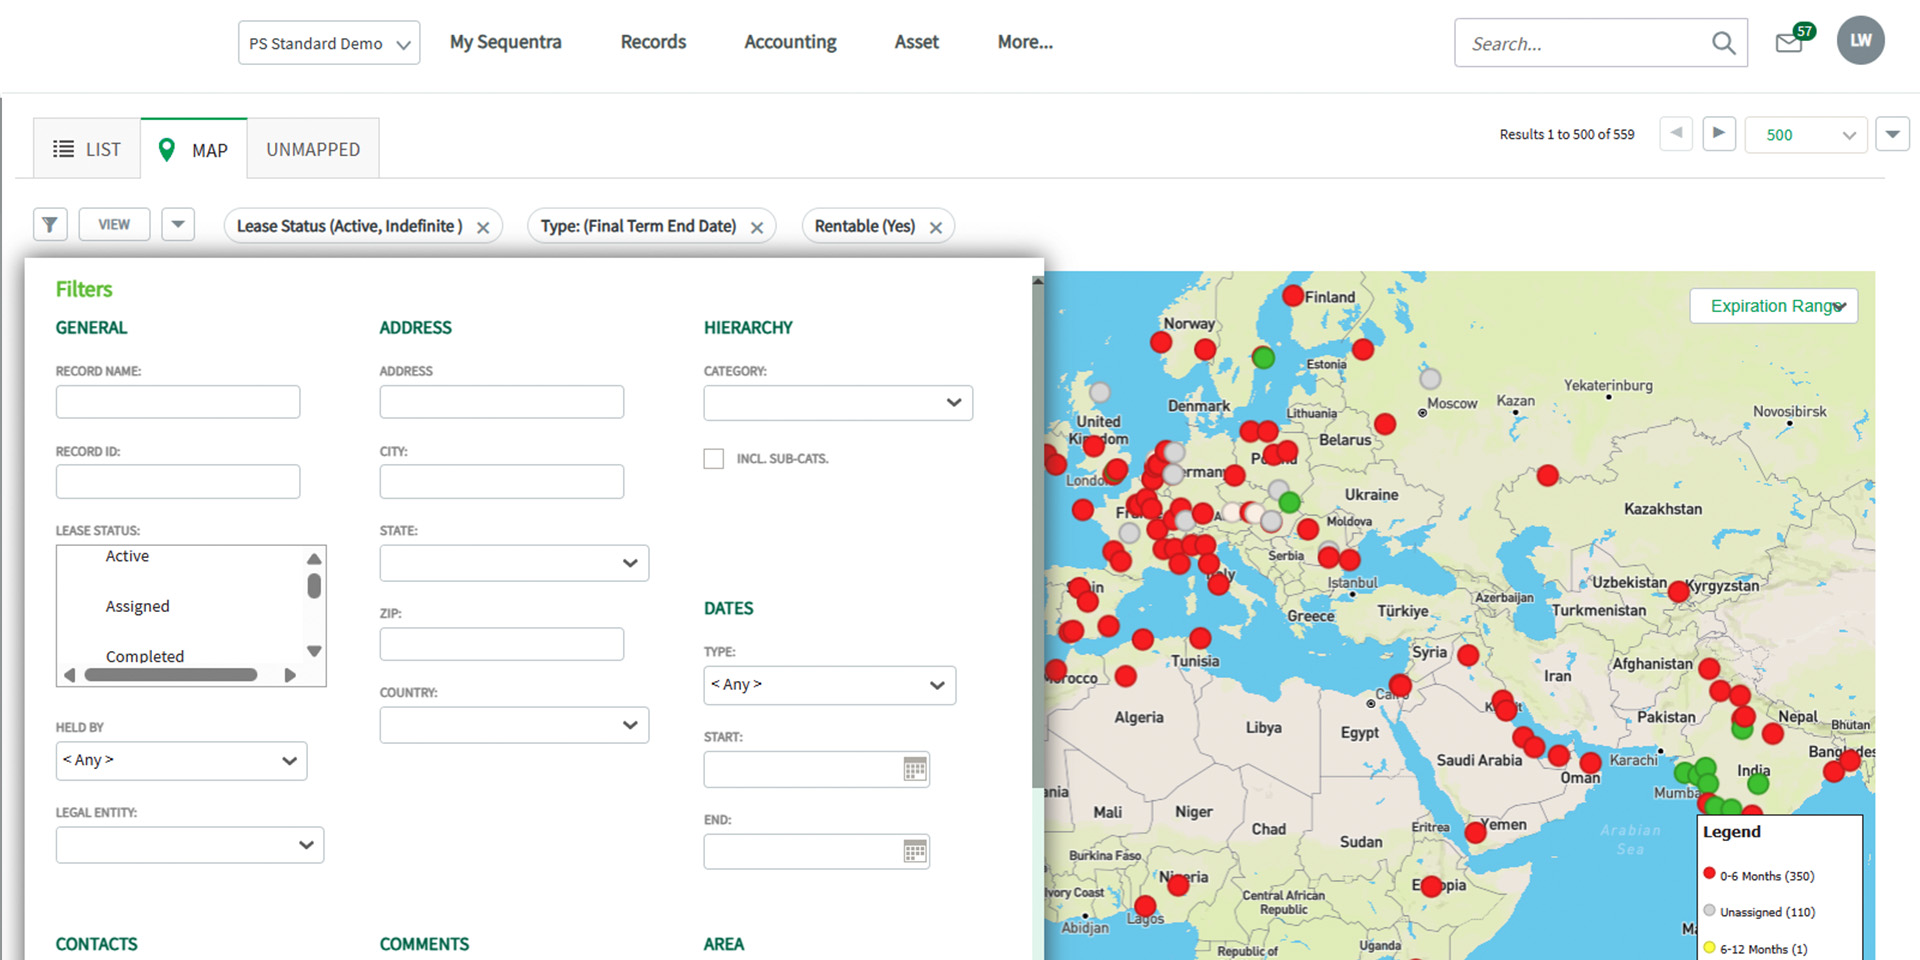Click the Record Name input field
This screenshot has width=1920, height=960.
pos(178,402)
